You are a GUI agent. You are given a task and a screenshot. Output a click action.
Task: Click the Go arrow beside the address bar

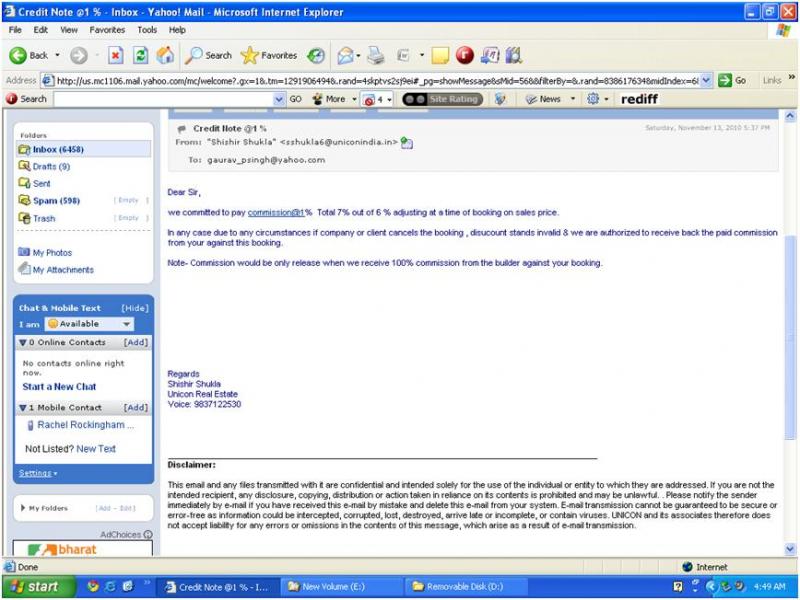(732, 81)
